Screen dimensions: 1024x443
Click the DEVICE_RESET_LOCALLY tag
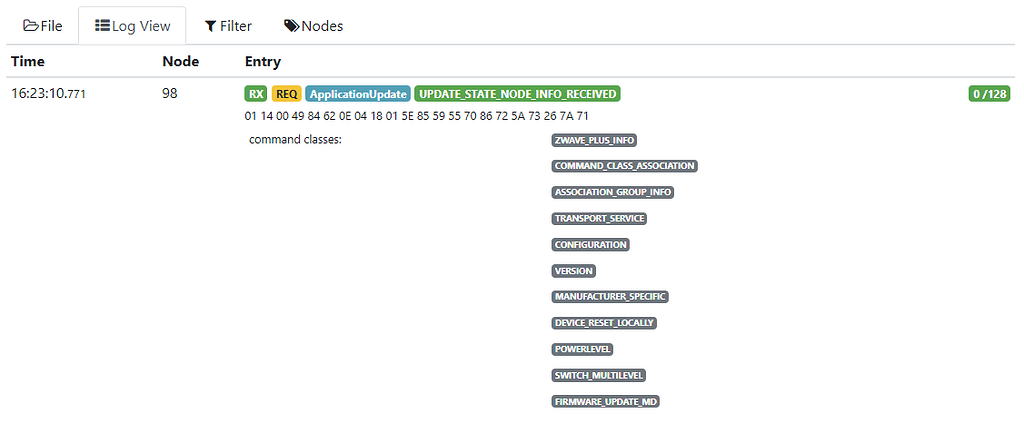pos(605,323)
